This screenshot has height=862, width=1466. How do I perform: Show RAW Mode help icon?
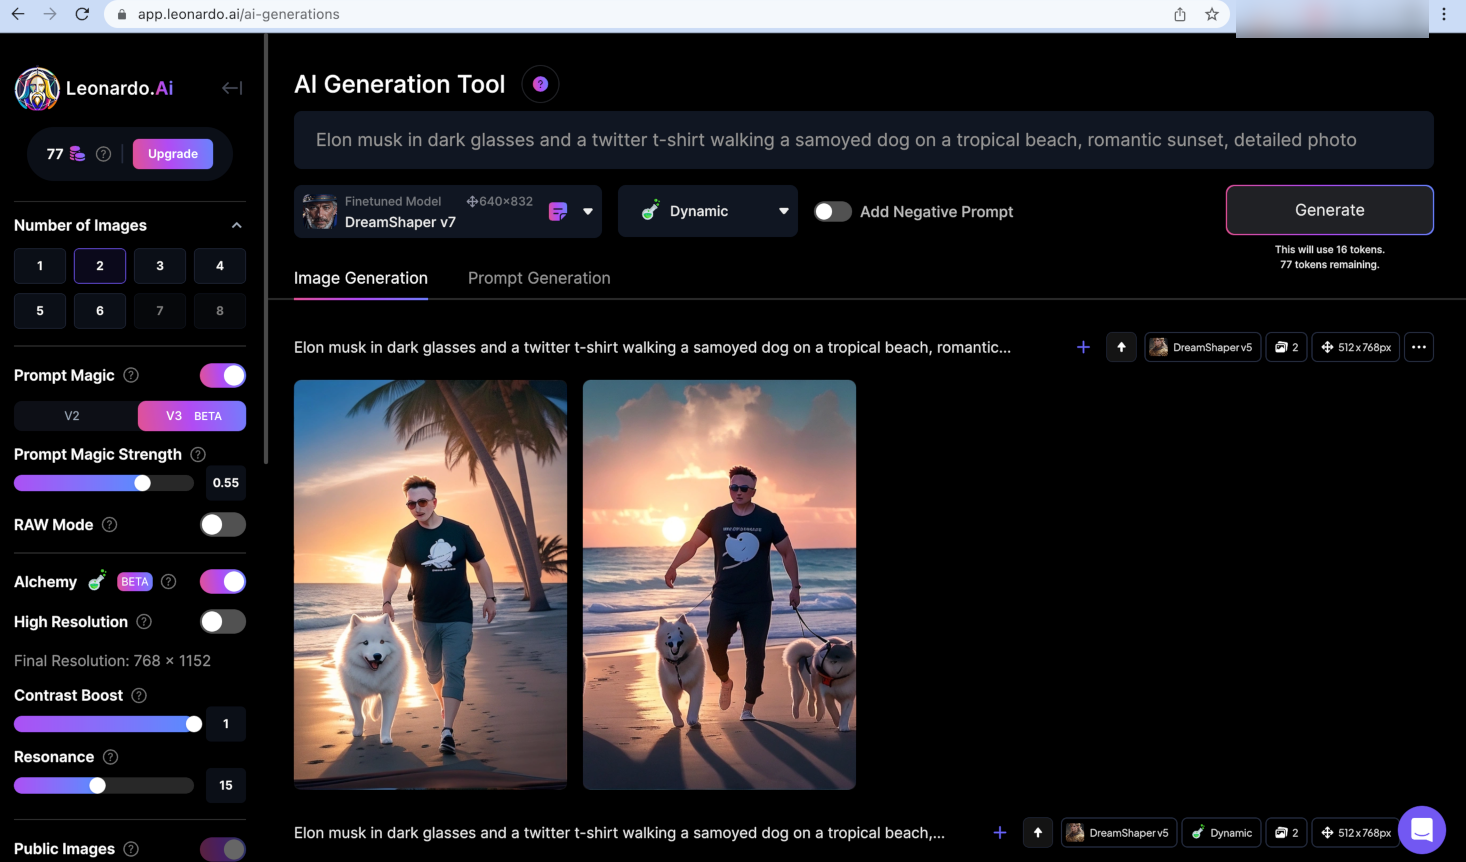[x=110, y=524]
